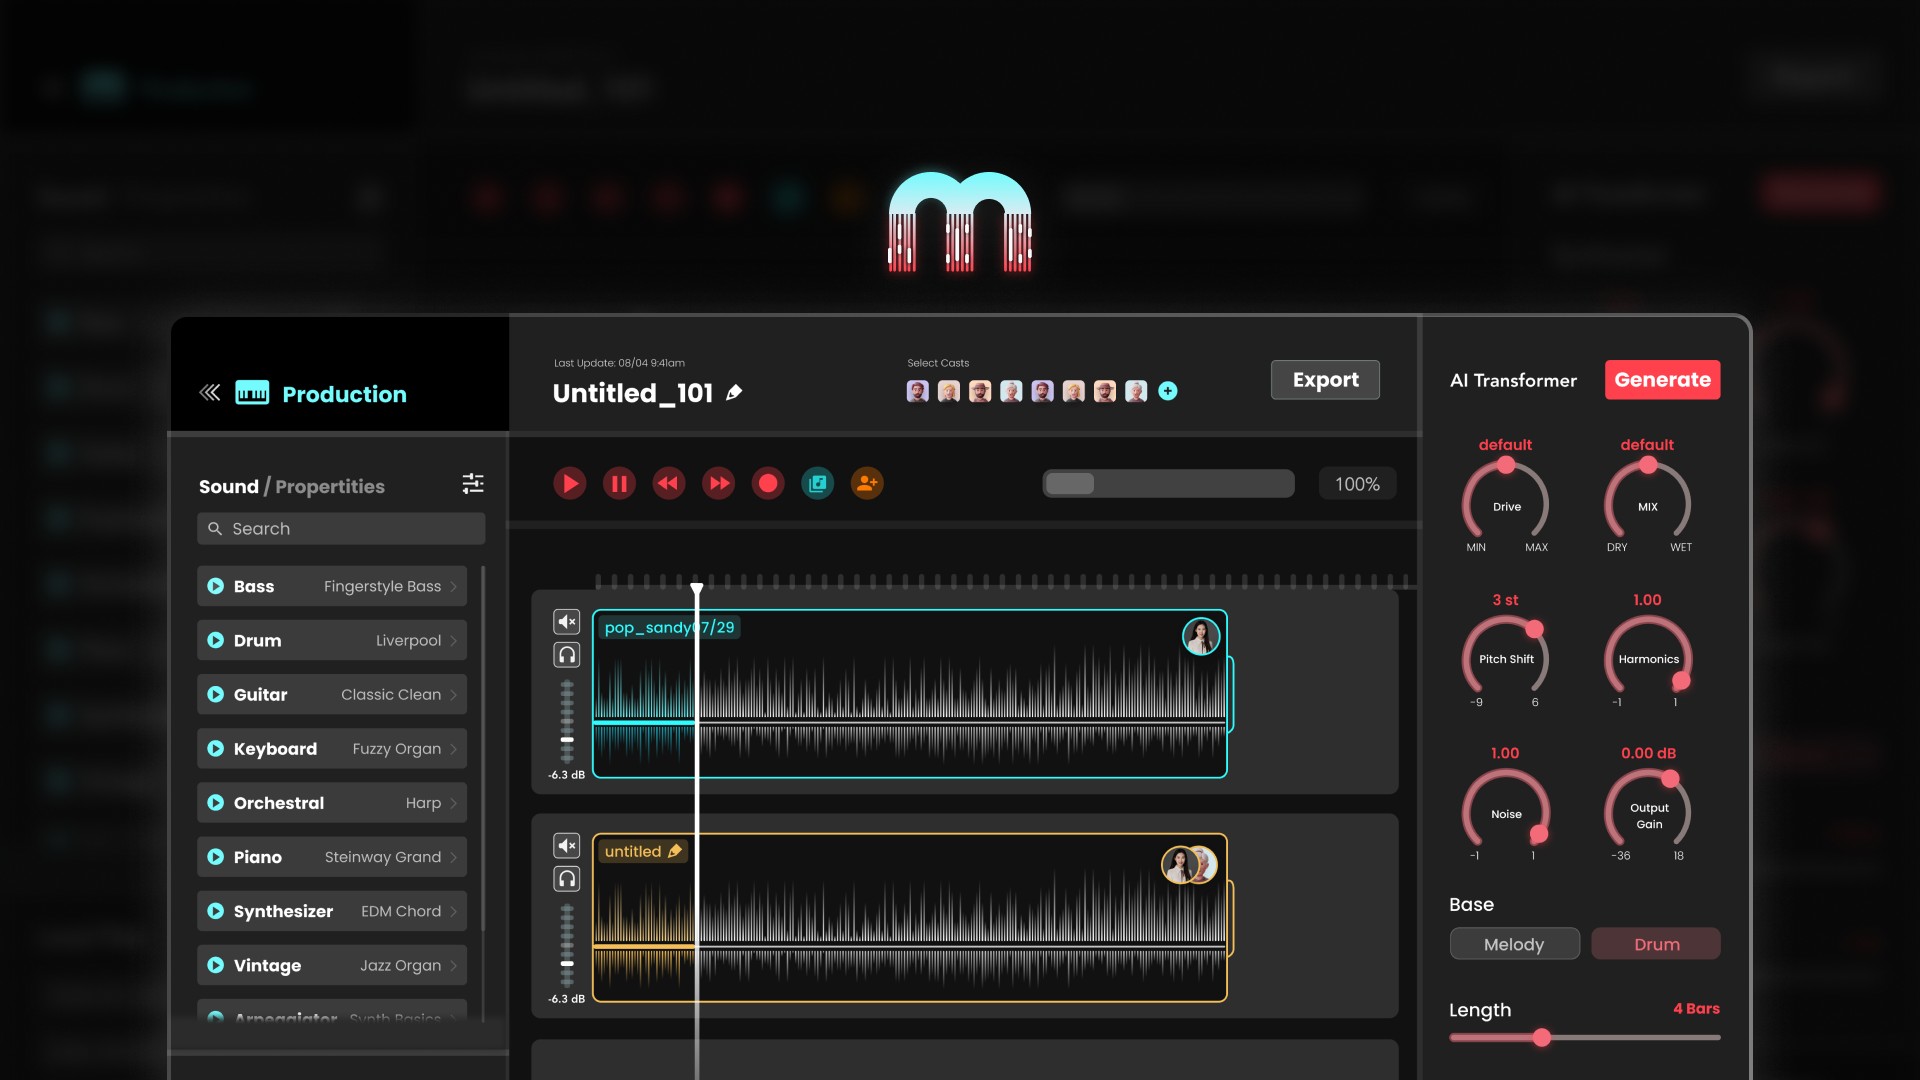Mute the pop_sandy07/29 track
This screenshot has height=1080, width=1920.
pos(567,622)
